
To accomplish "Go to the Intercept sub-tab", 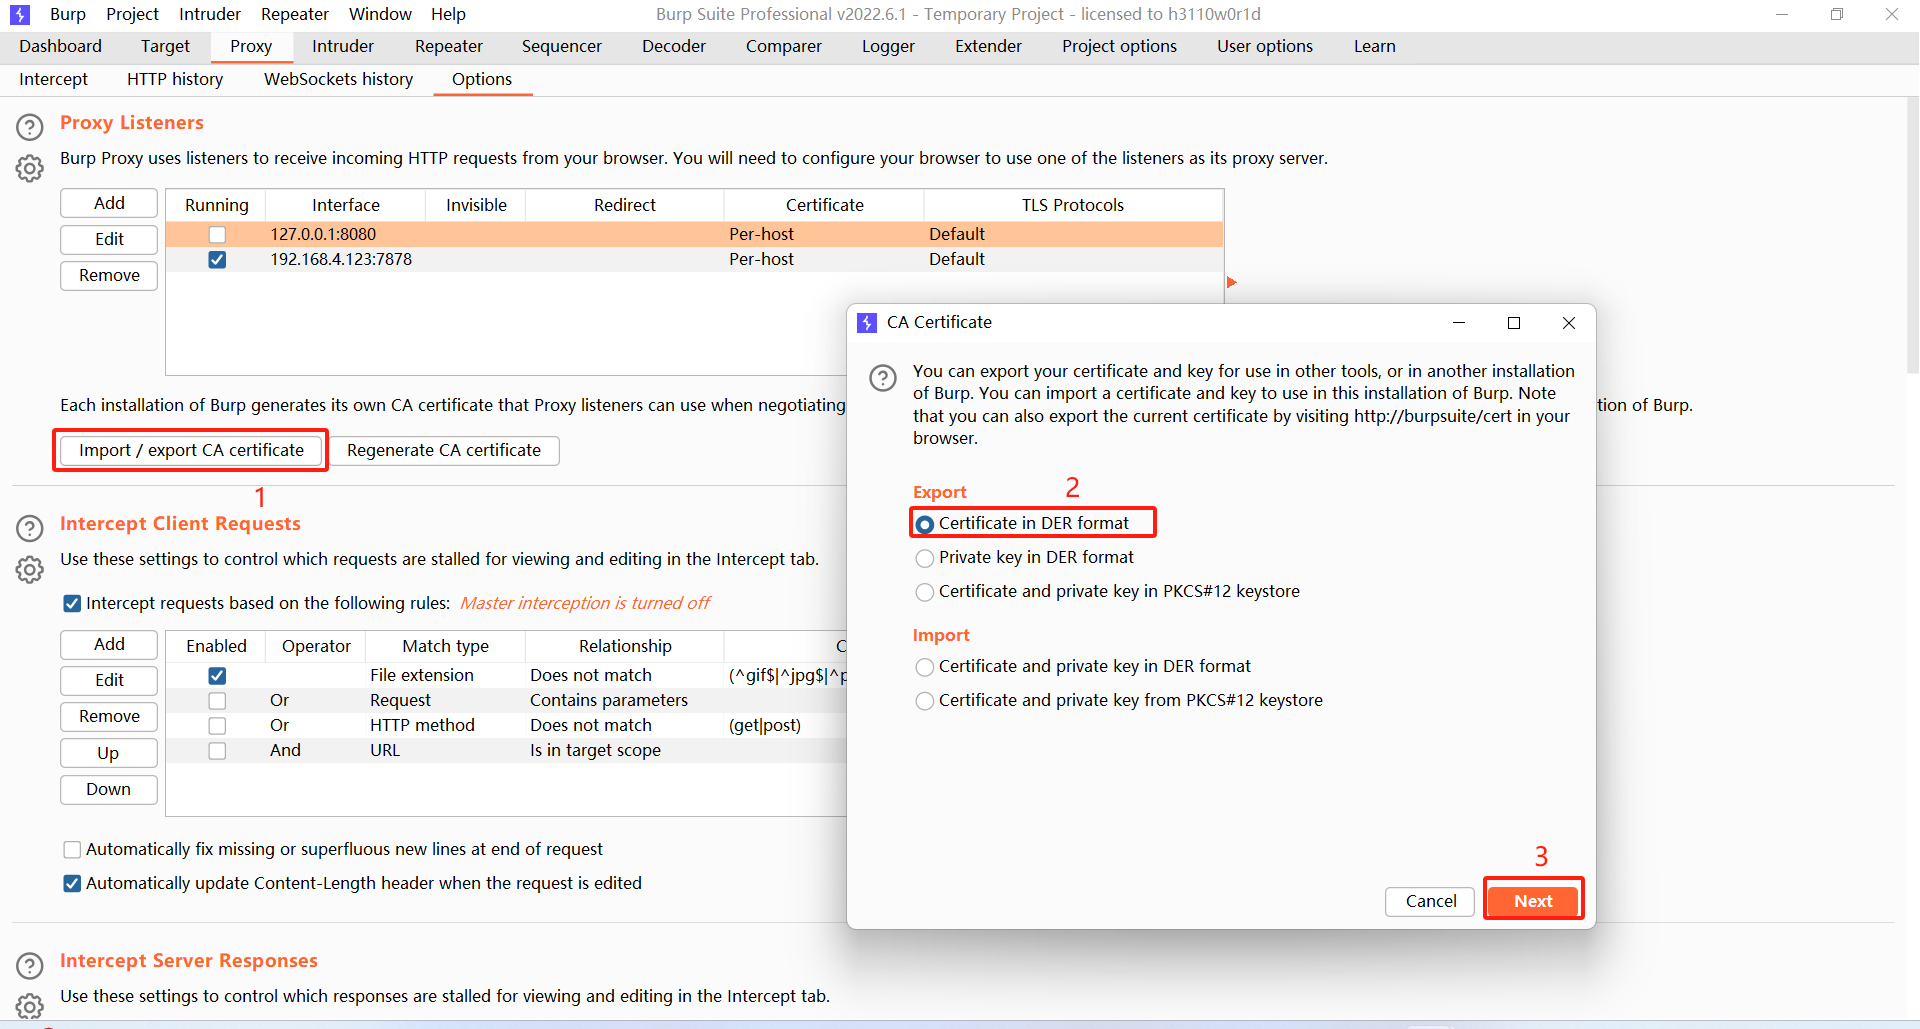I will click(x=53, y=79).
